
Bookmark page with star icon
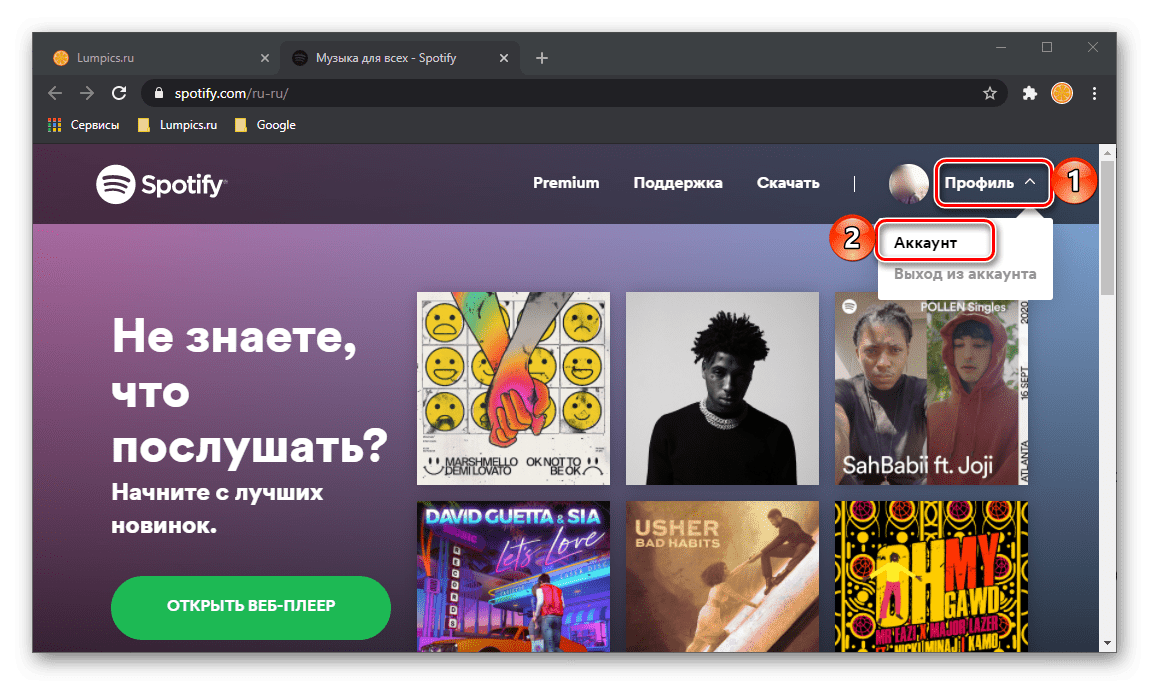pyautogui.click(x=989, y=93)
